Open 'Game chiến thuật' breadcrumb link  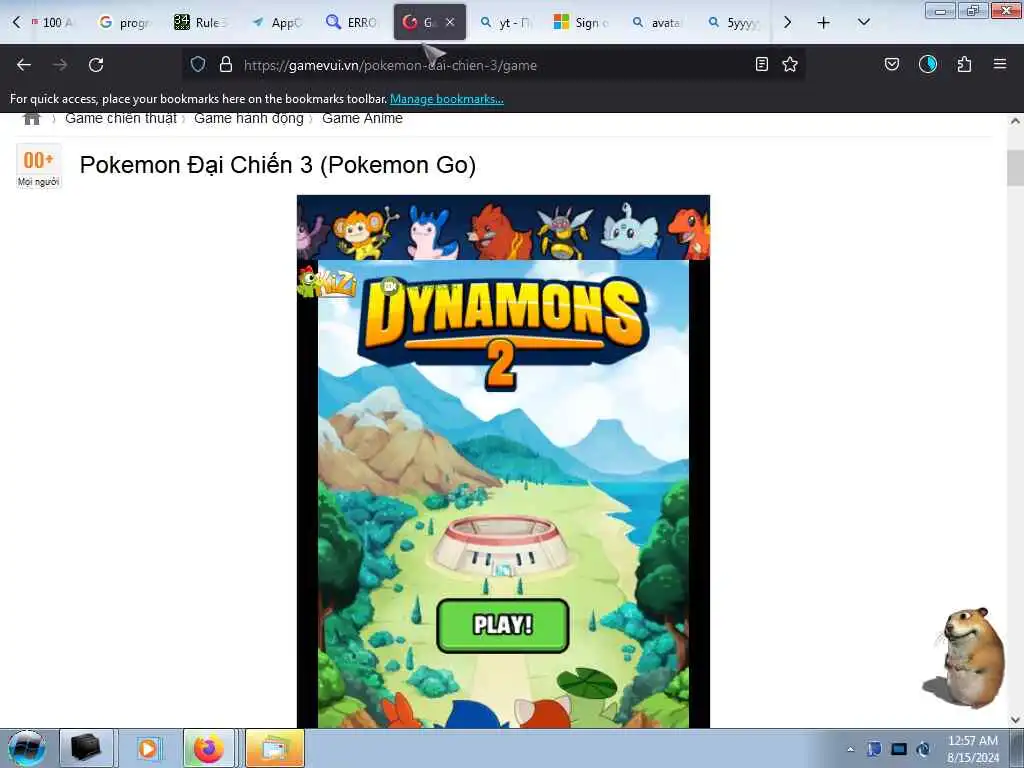pos(121,118)
